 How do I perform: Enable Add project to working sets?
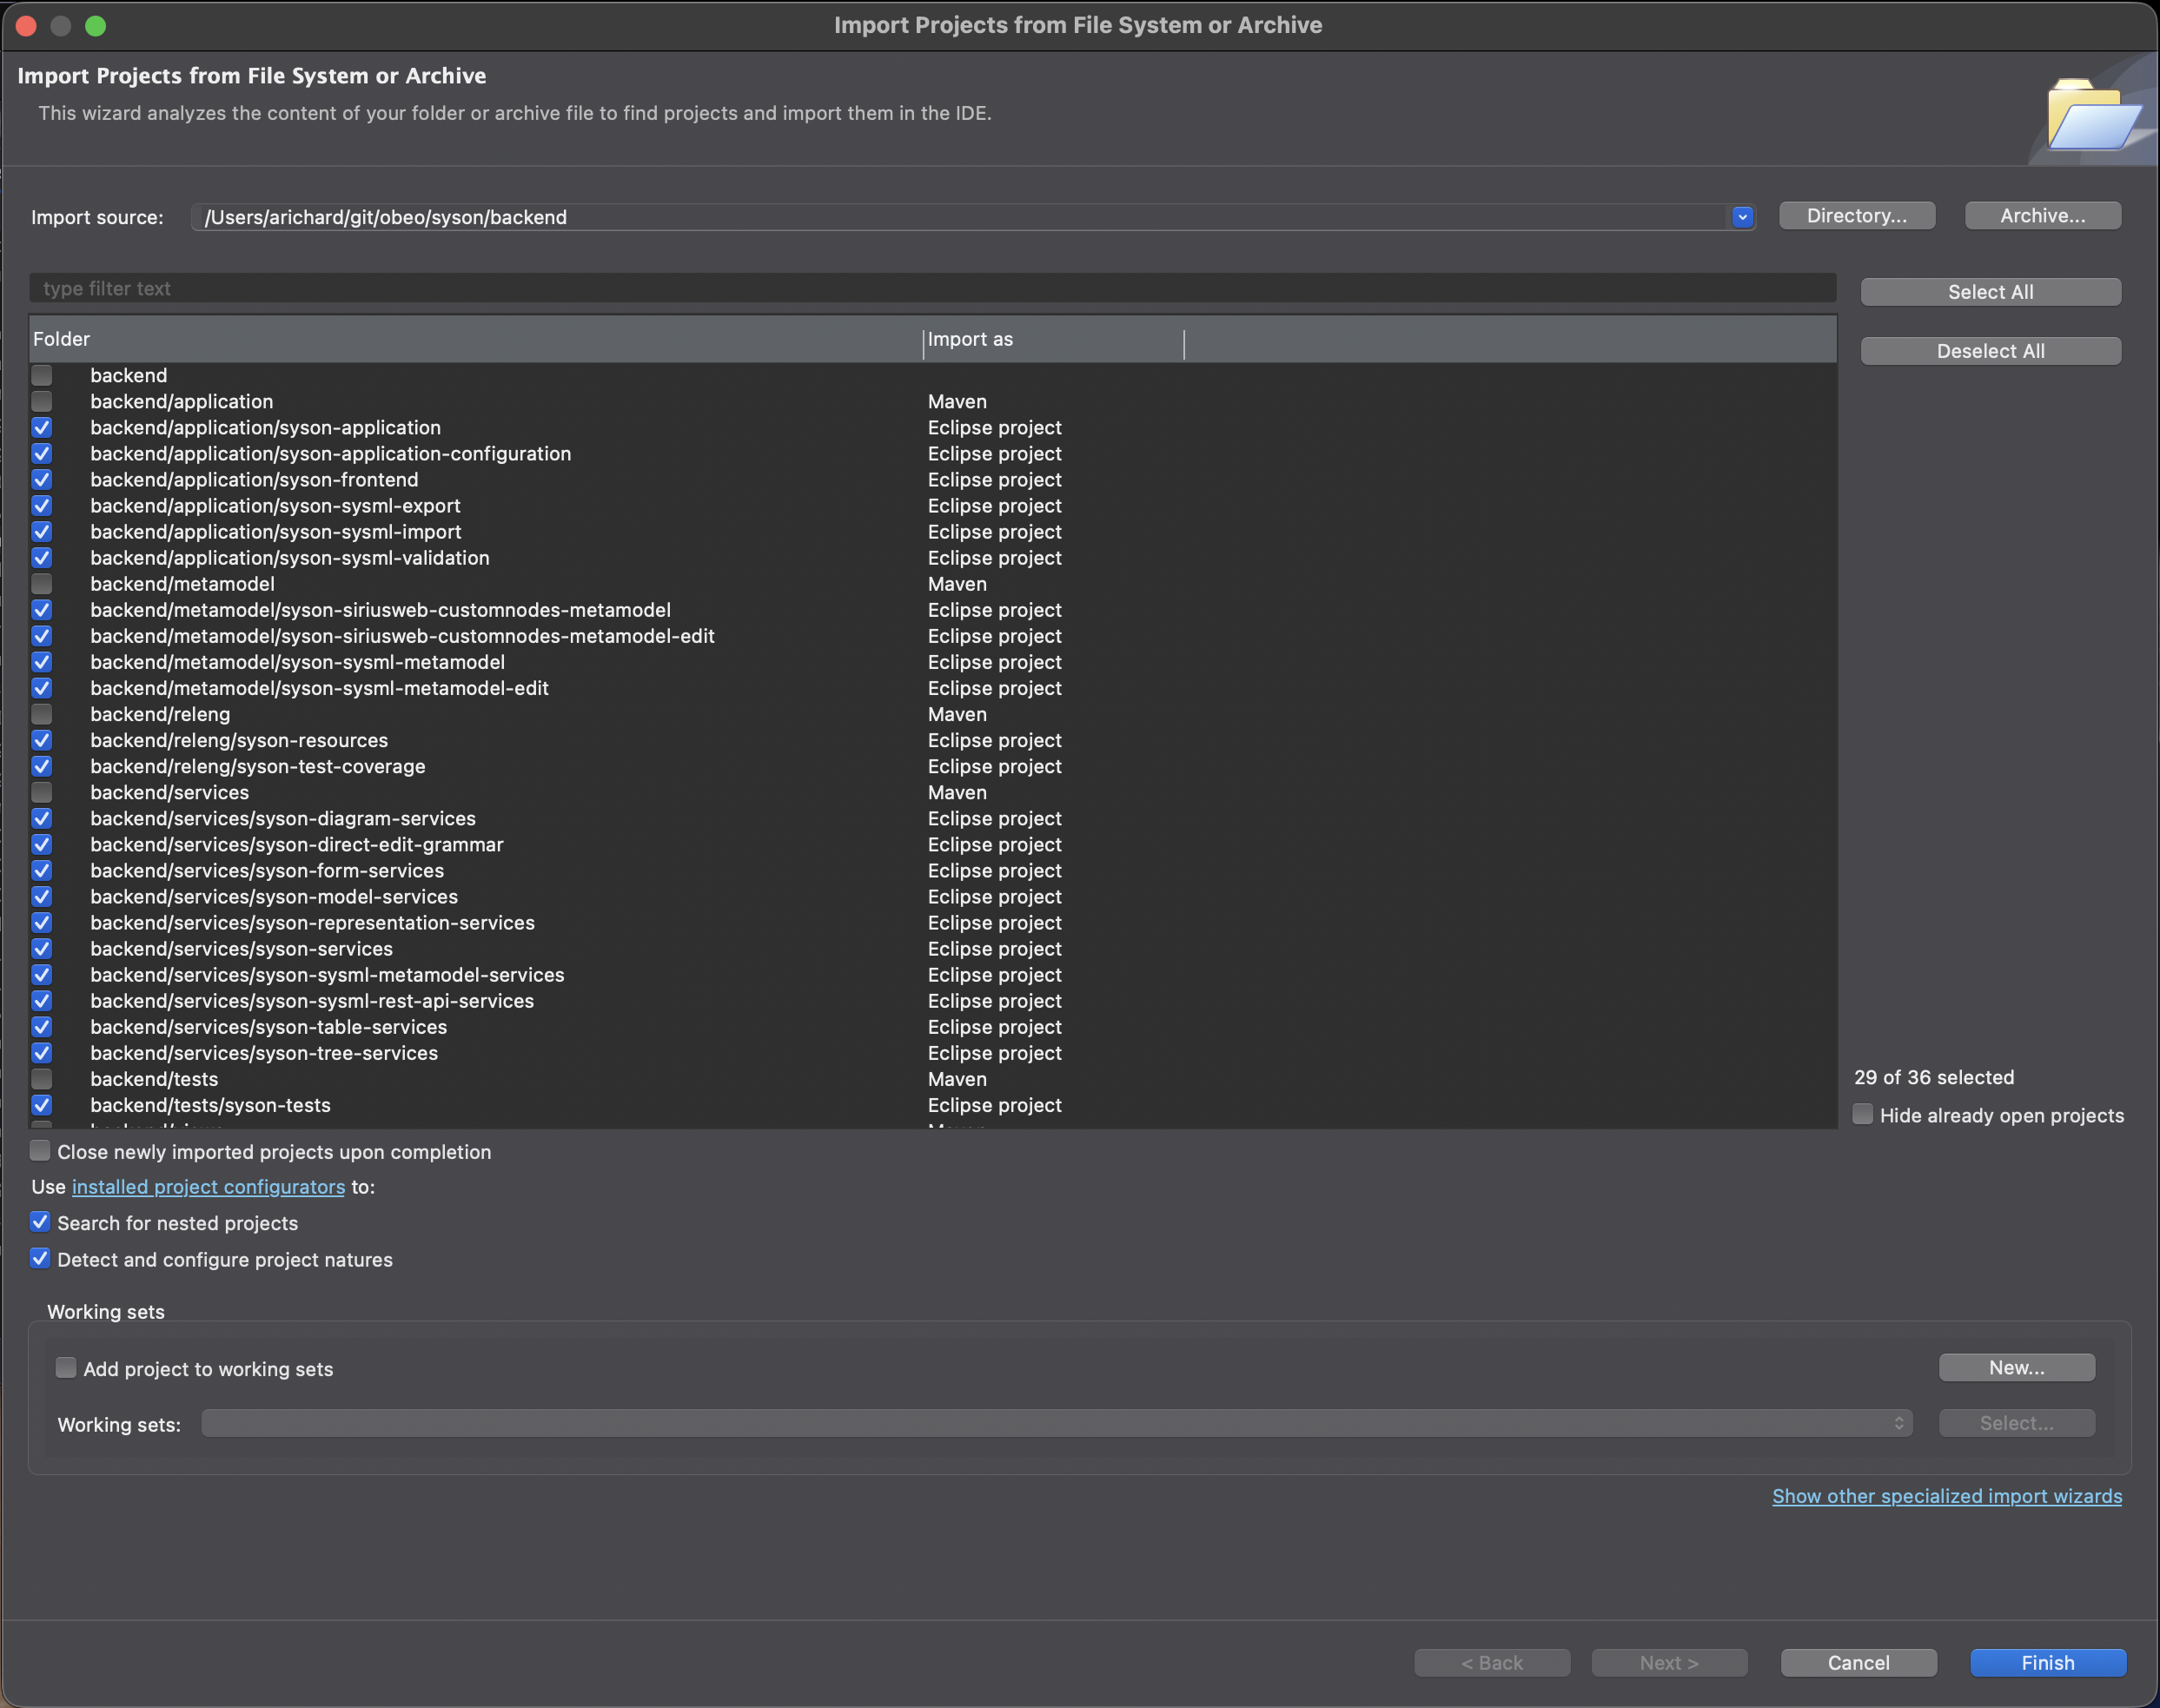click(66, 1368)
